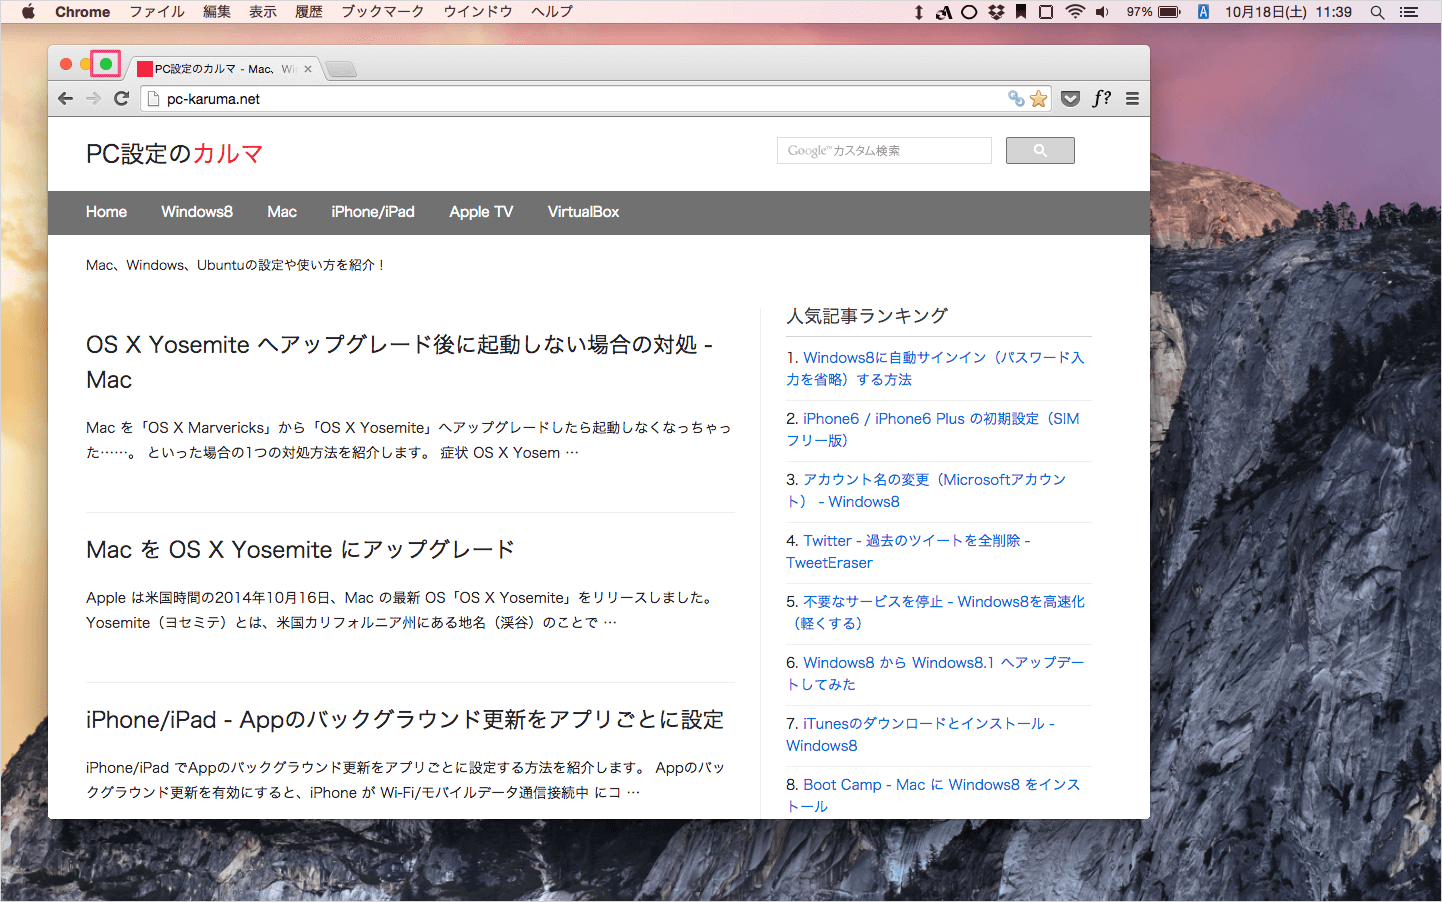Open the ブックマーク menu
1442x902 pixels.
[383, 12]
